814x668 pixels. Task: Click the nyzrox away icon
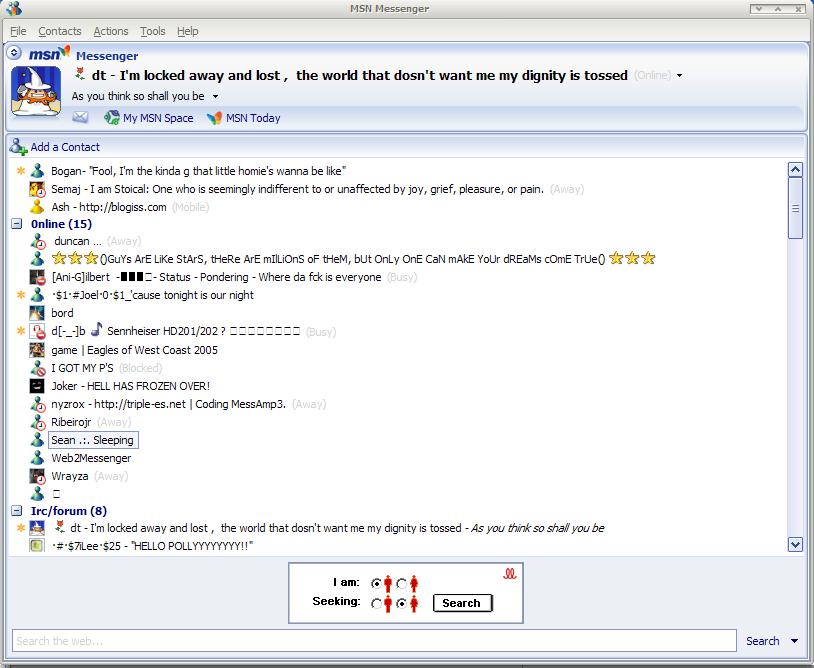tap(37, 404)
